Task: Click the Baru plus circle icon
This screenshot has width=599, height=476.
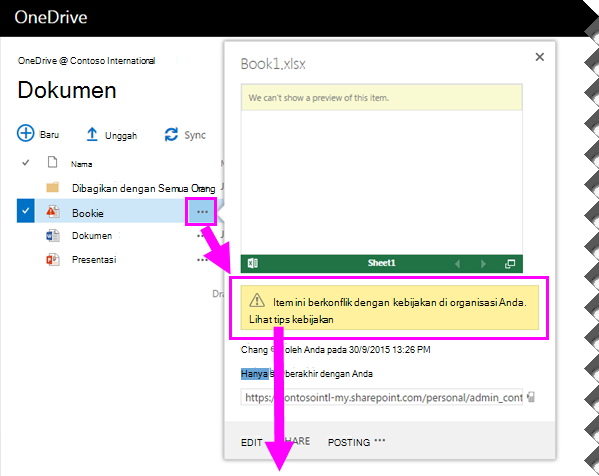Action: click(x=26, y=133)
